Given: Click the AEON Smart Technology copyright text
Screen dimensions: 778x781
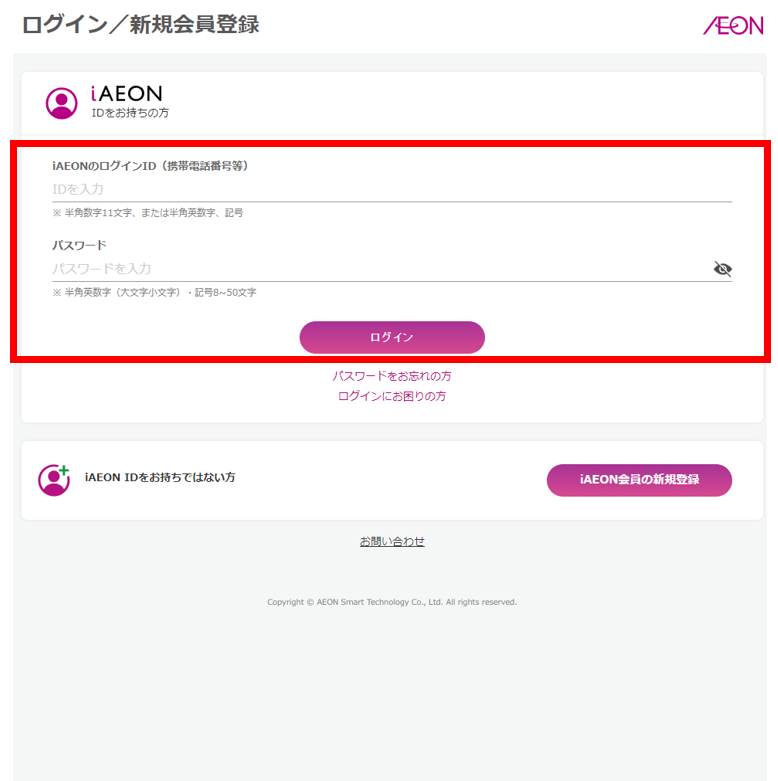Looking at the screenshot, I should point(392,602).
